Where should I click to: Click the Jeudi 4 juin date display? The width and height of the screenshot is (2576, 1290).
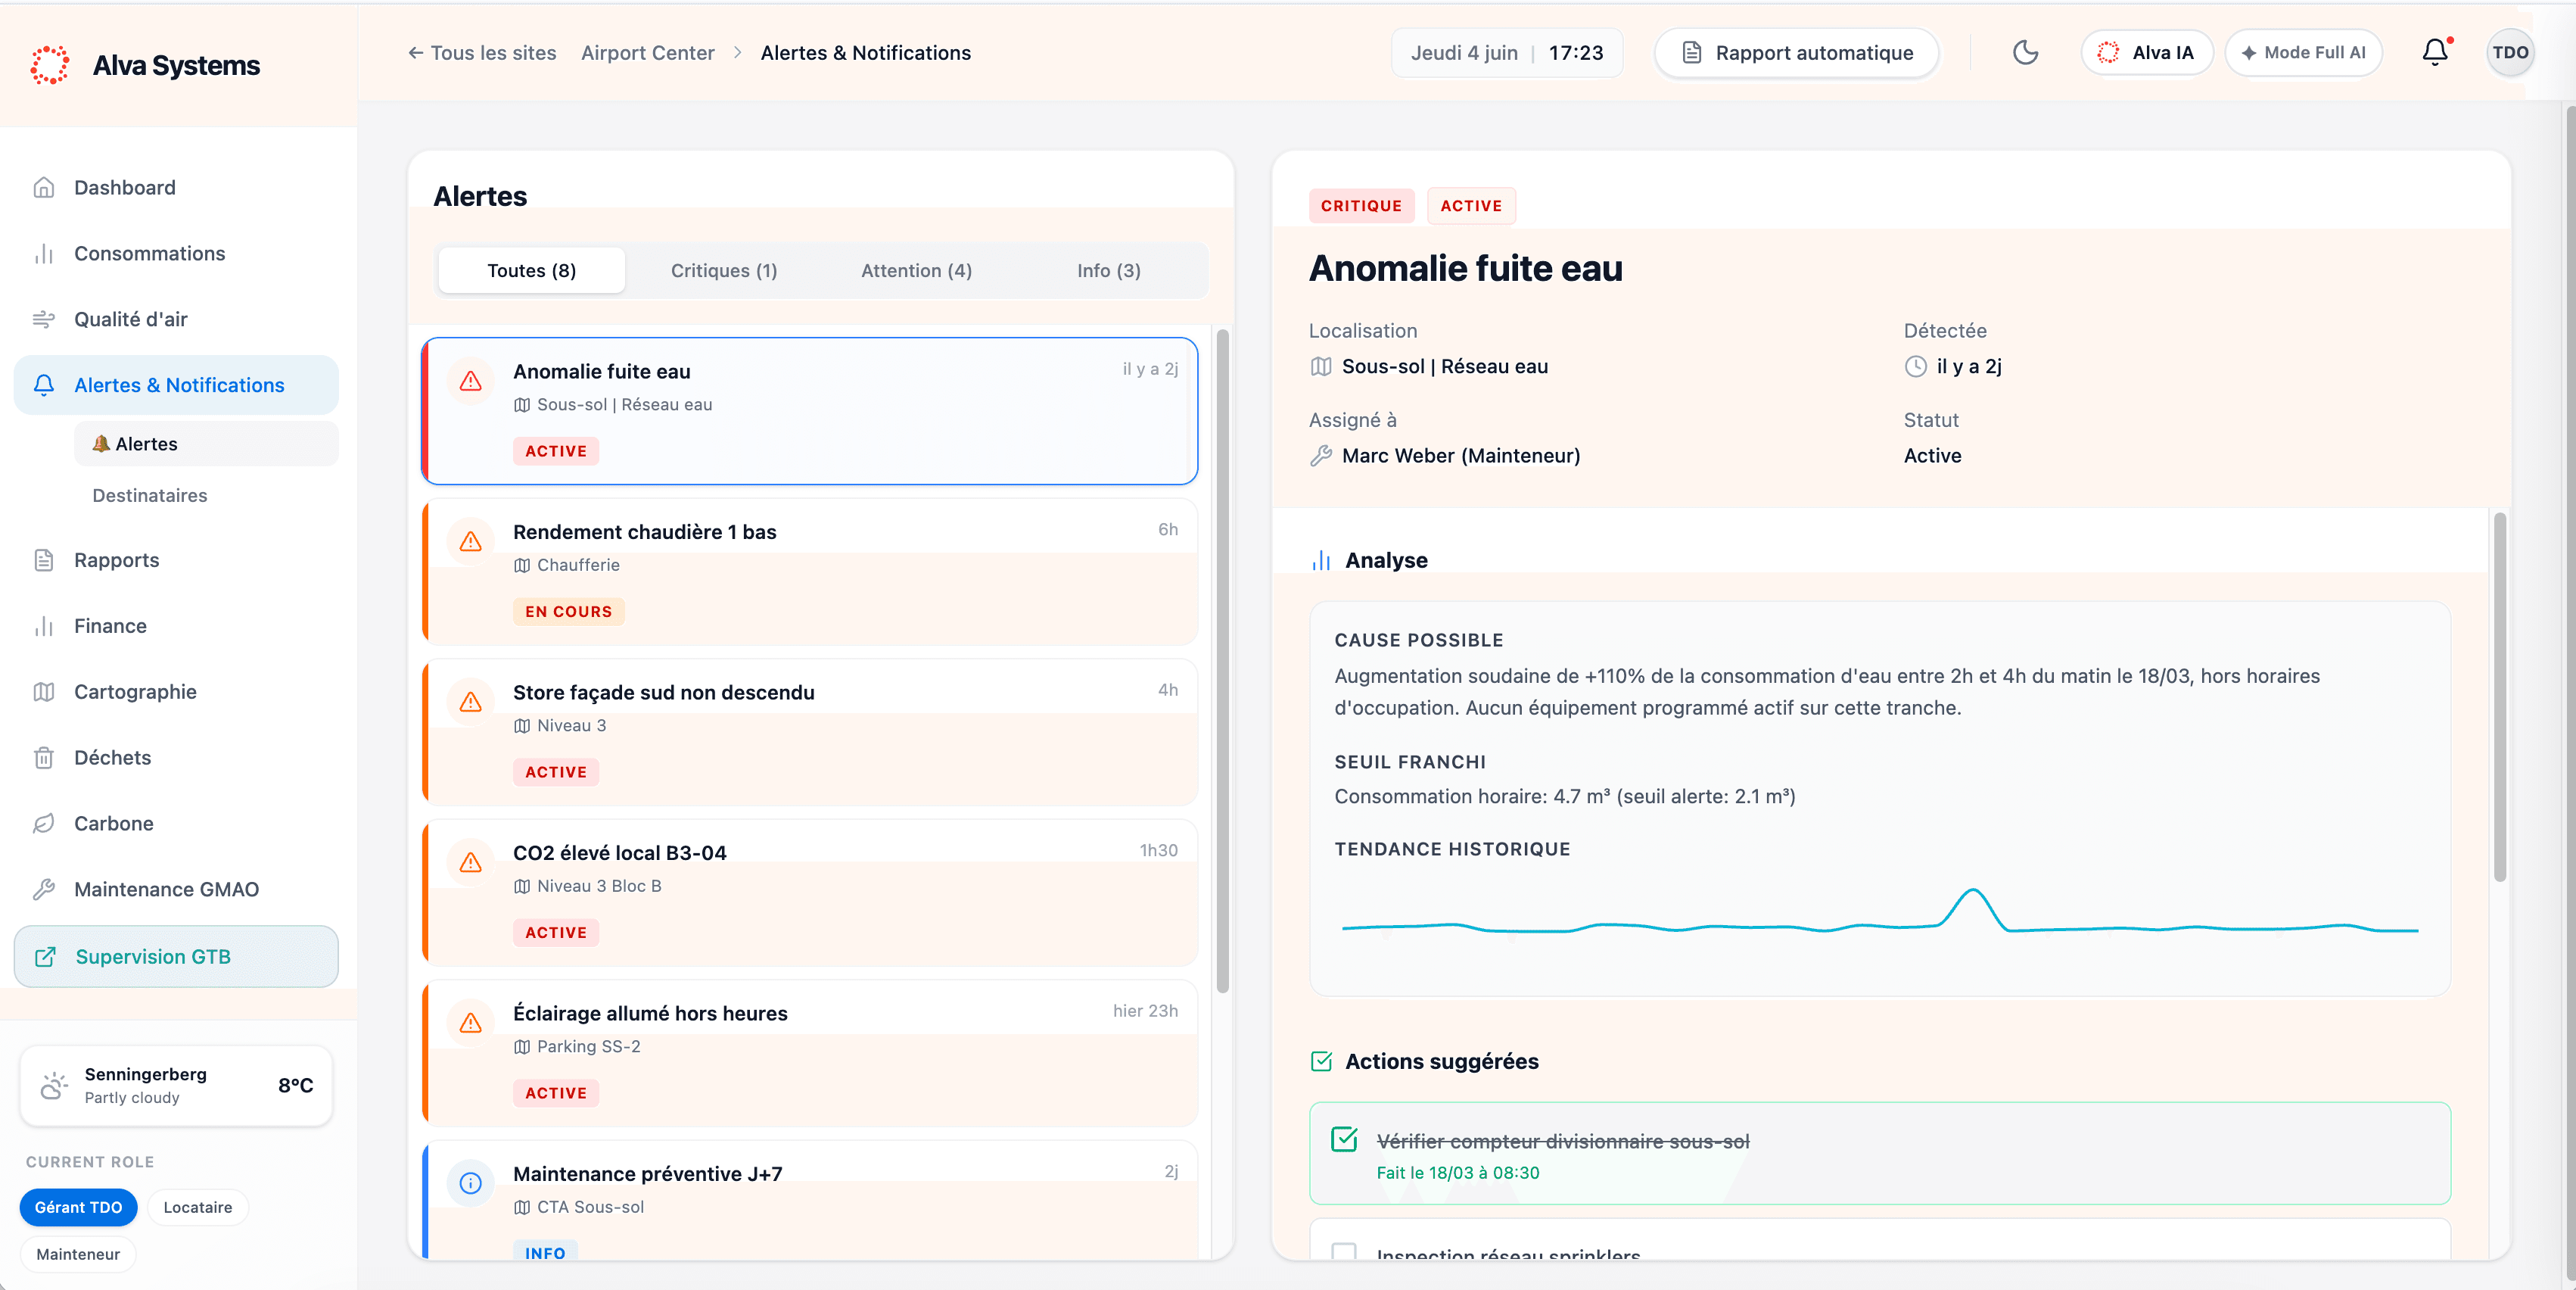click(1463, 53)
